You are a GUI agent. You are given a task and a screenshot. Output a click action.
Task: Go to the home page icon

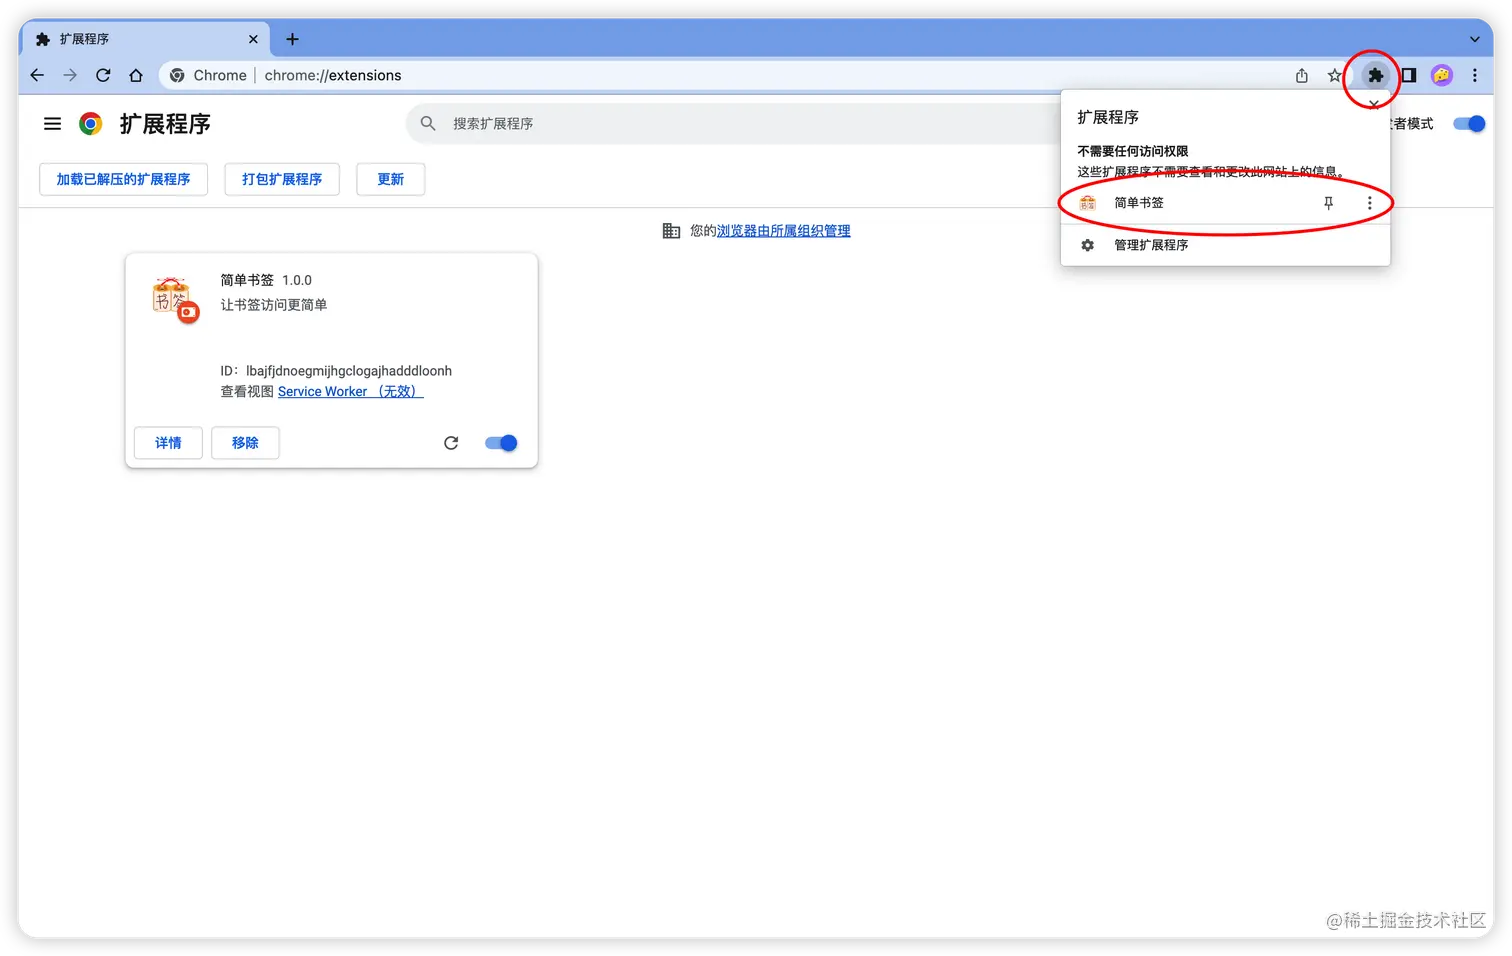136,75
